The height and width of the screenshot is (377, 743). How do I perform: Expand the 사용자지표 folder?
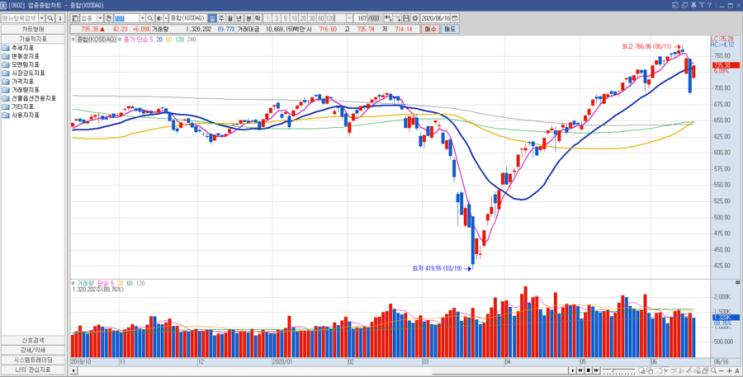[21, 115]
